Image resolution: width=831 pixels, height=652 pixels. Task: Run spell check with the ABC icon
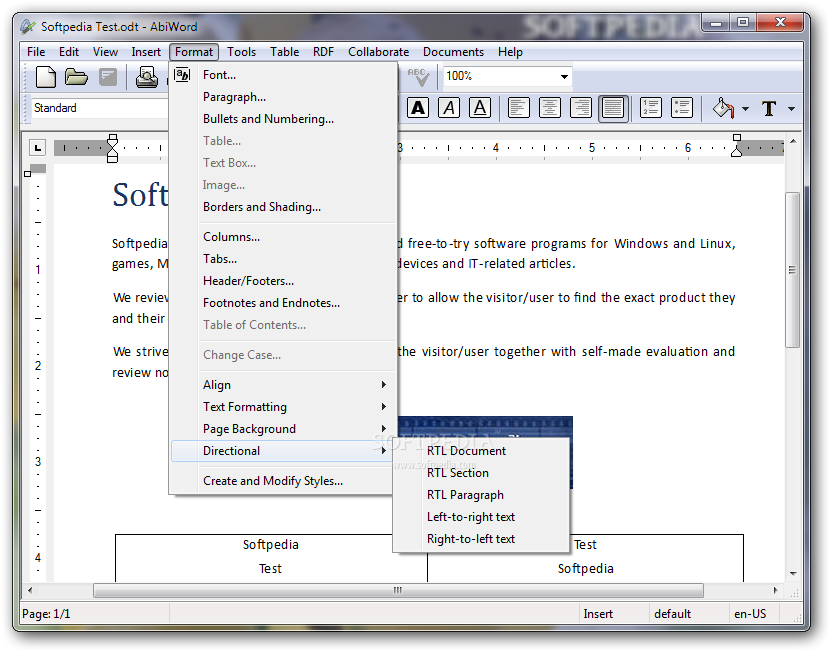click(419, 77)
